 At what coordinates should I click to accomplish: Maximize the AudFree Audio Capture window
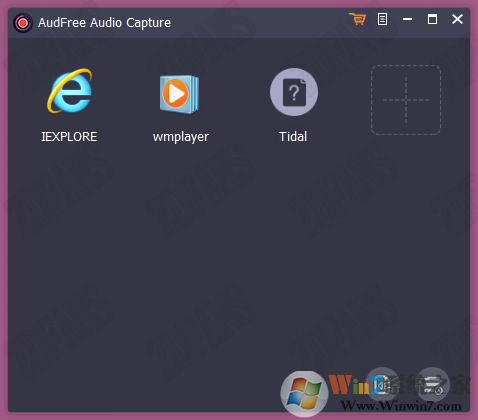[432, 19]
